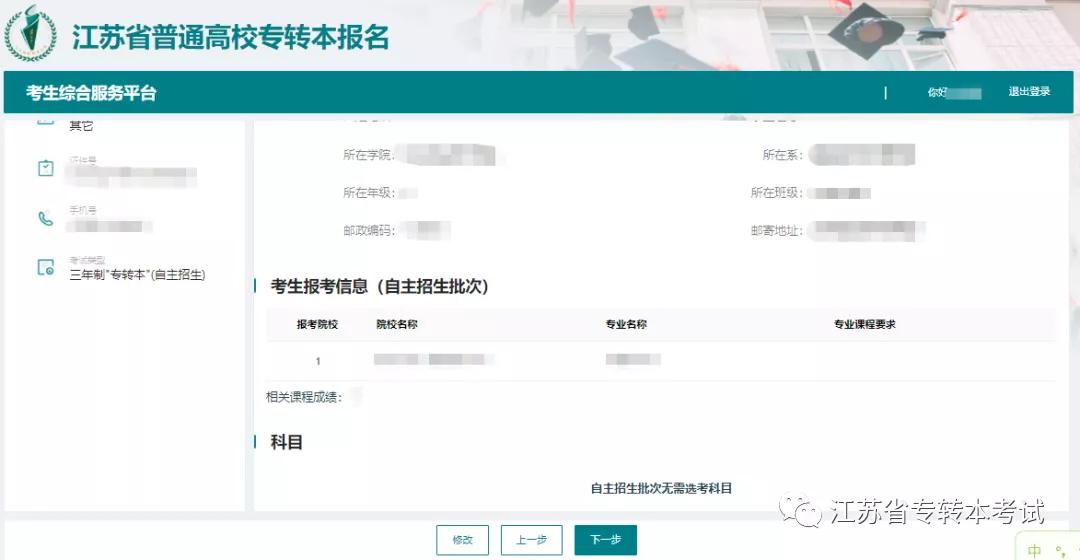Log out via 退出登录 link
1080x560 pixels.
tap(1029, 92)
